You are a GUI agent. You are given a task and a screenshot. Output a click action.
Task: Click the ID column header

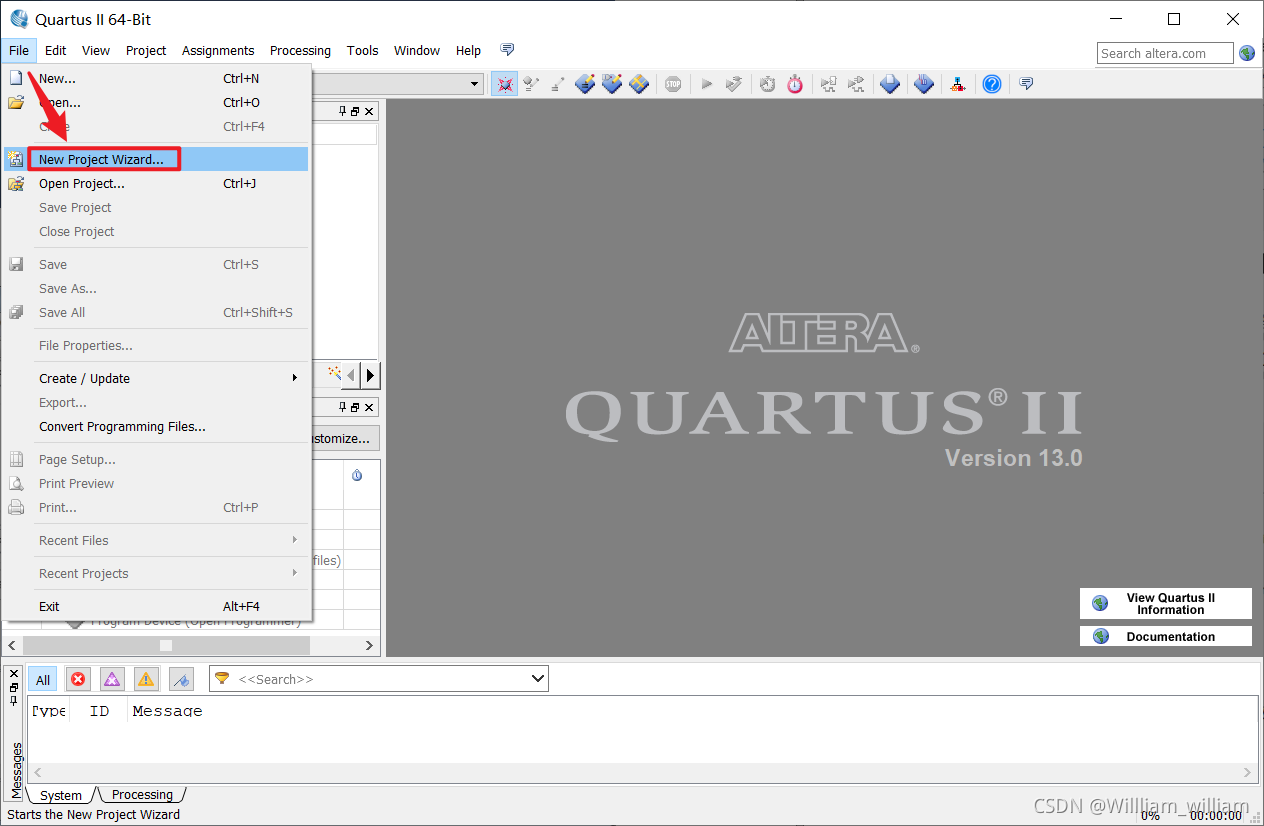[x=99, y=711]
